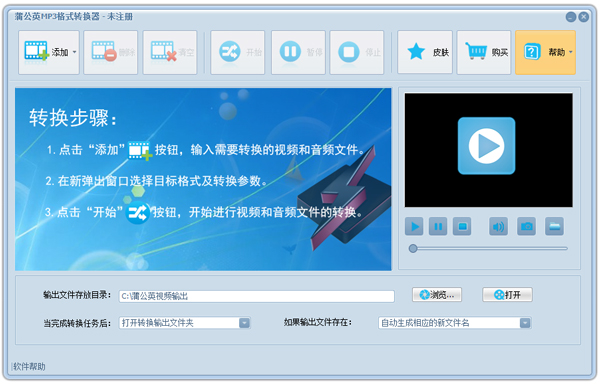Click the preview seek slider handle
600x384 pixels.
point(413,249)
